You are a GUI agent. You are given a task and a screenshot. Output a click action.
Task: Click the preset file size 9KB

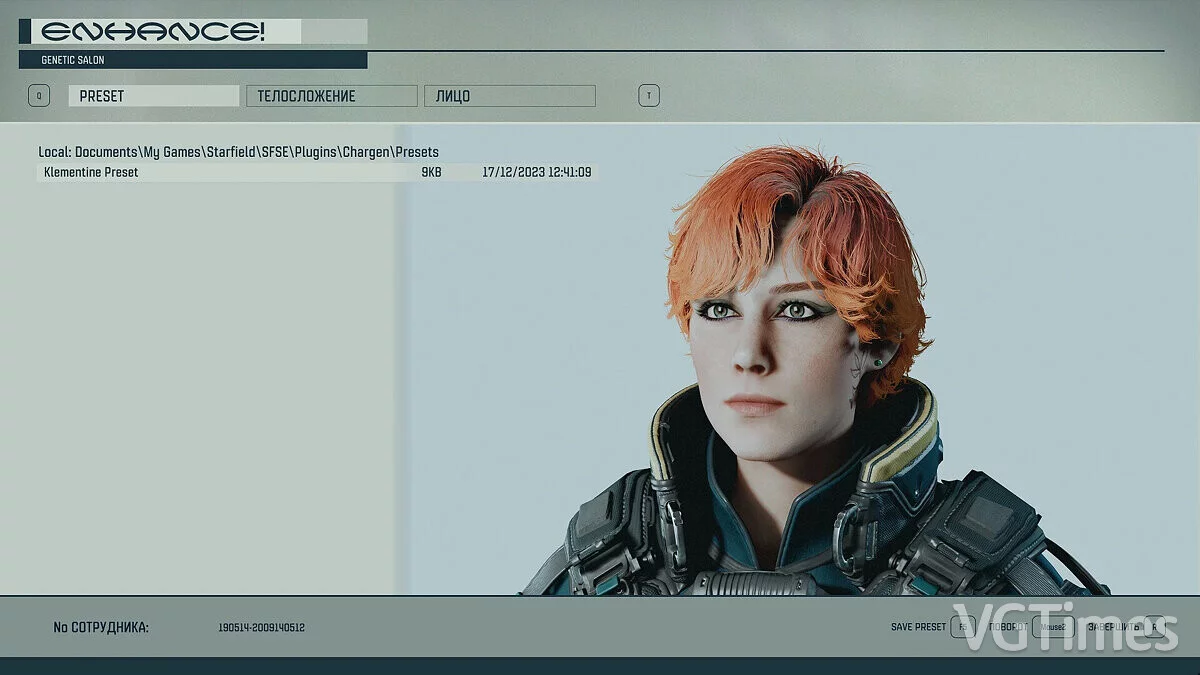point(431,172)
